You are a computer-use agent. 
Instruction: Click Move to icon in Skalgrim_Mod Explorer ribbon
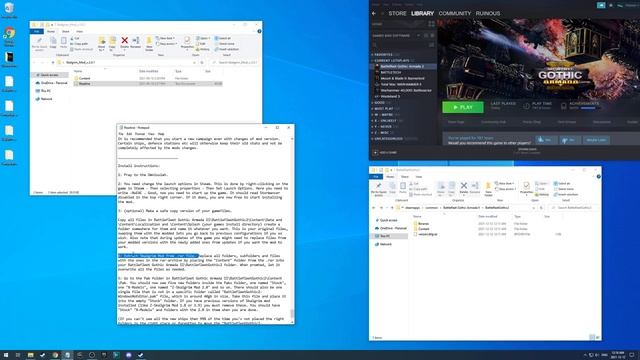click(x=102, y=43)
